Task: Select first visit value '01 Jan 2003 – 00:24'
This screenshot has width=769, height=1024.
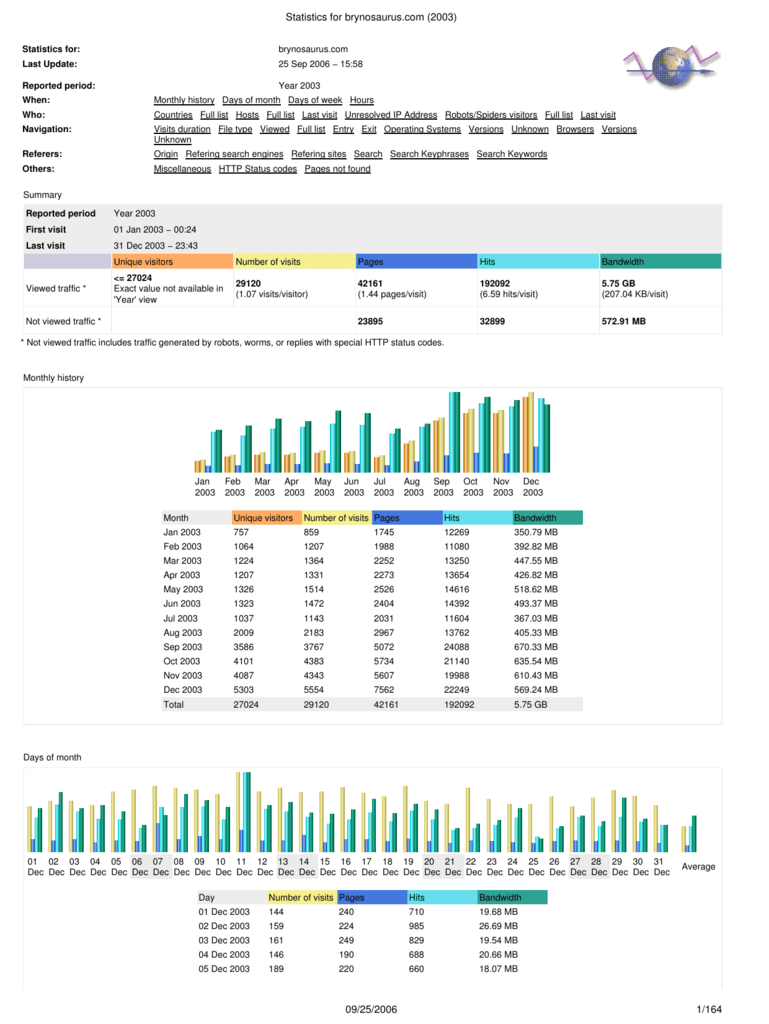Action: click(x=155, y=230)
